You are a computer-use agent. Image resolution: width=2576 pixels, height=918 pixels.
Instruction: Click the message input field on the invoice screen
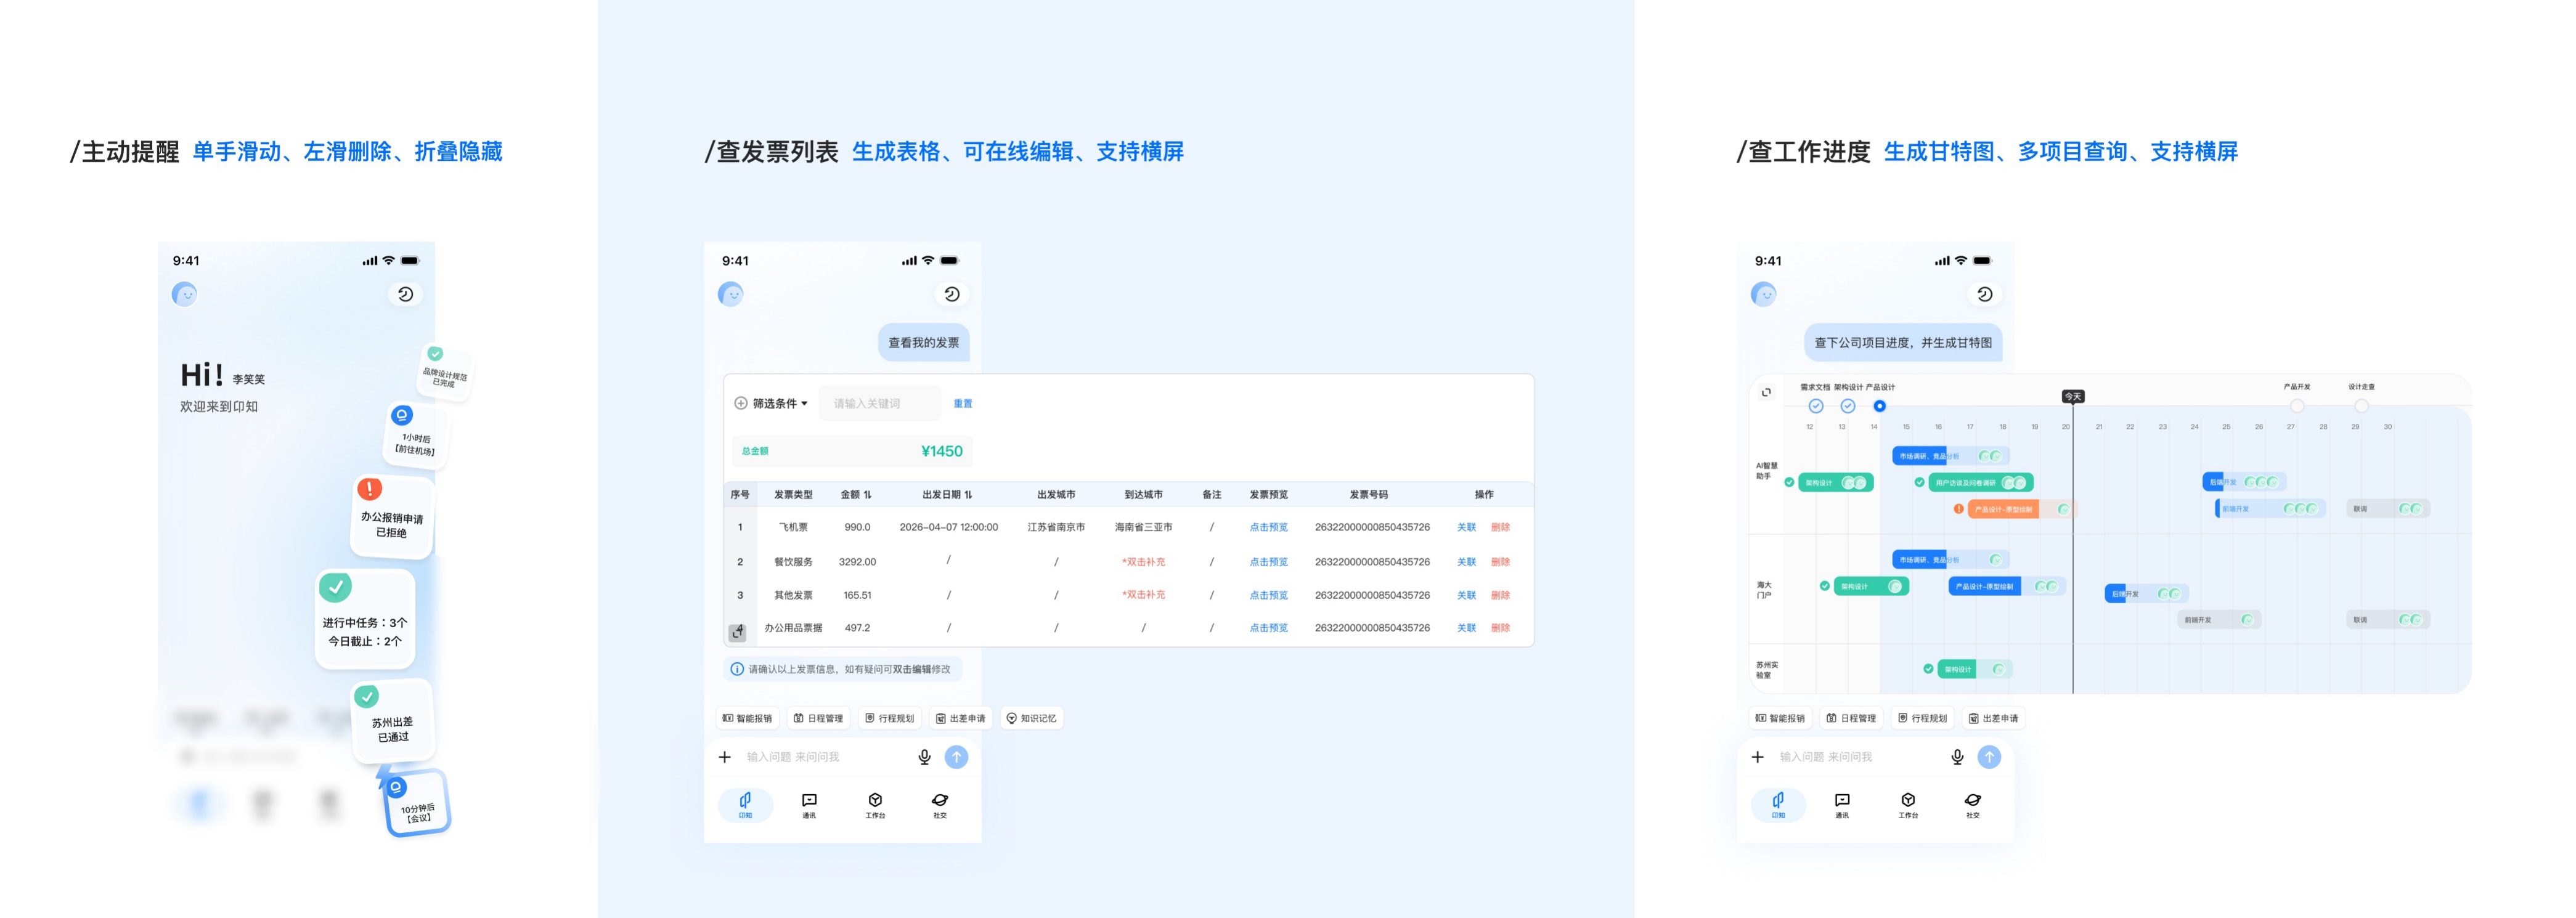826,757
